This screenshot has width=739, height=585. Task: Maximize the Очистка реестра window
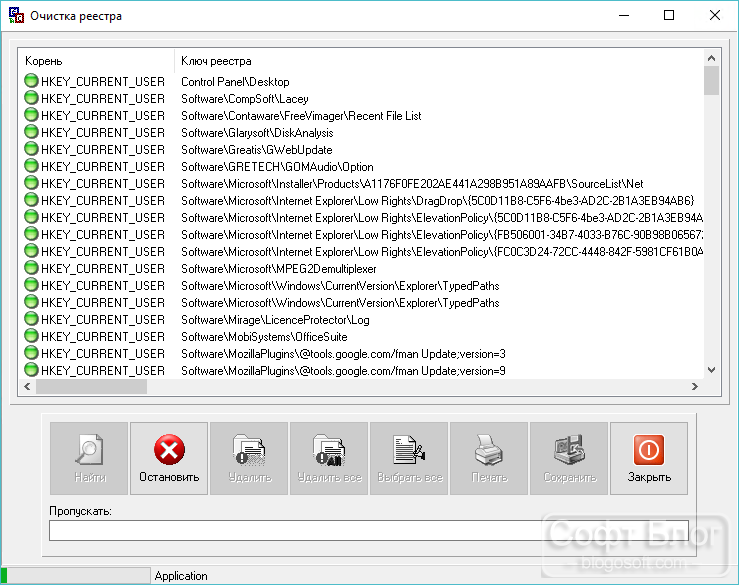(669, 16)
